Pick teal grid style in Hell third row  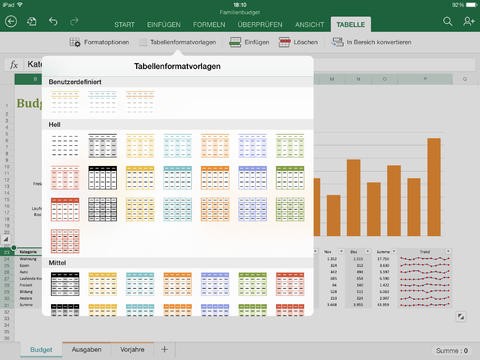pos(178,209)
